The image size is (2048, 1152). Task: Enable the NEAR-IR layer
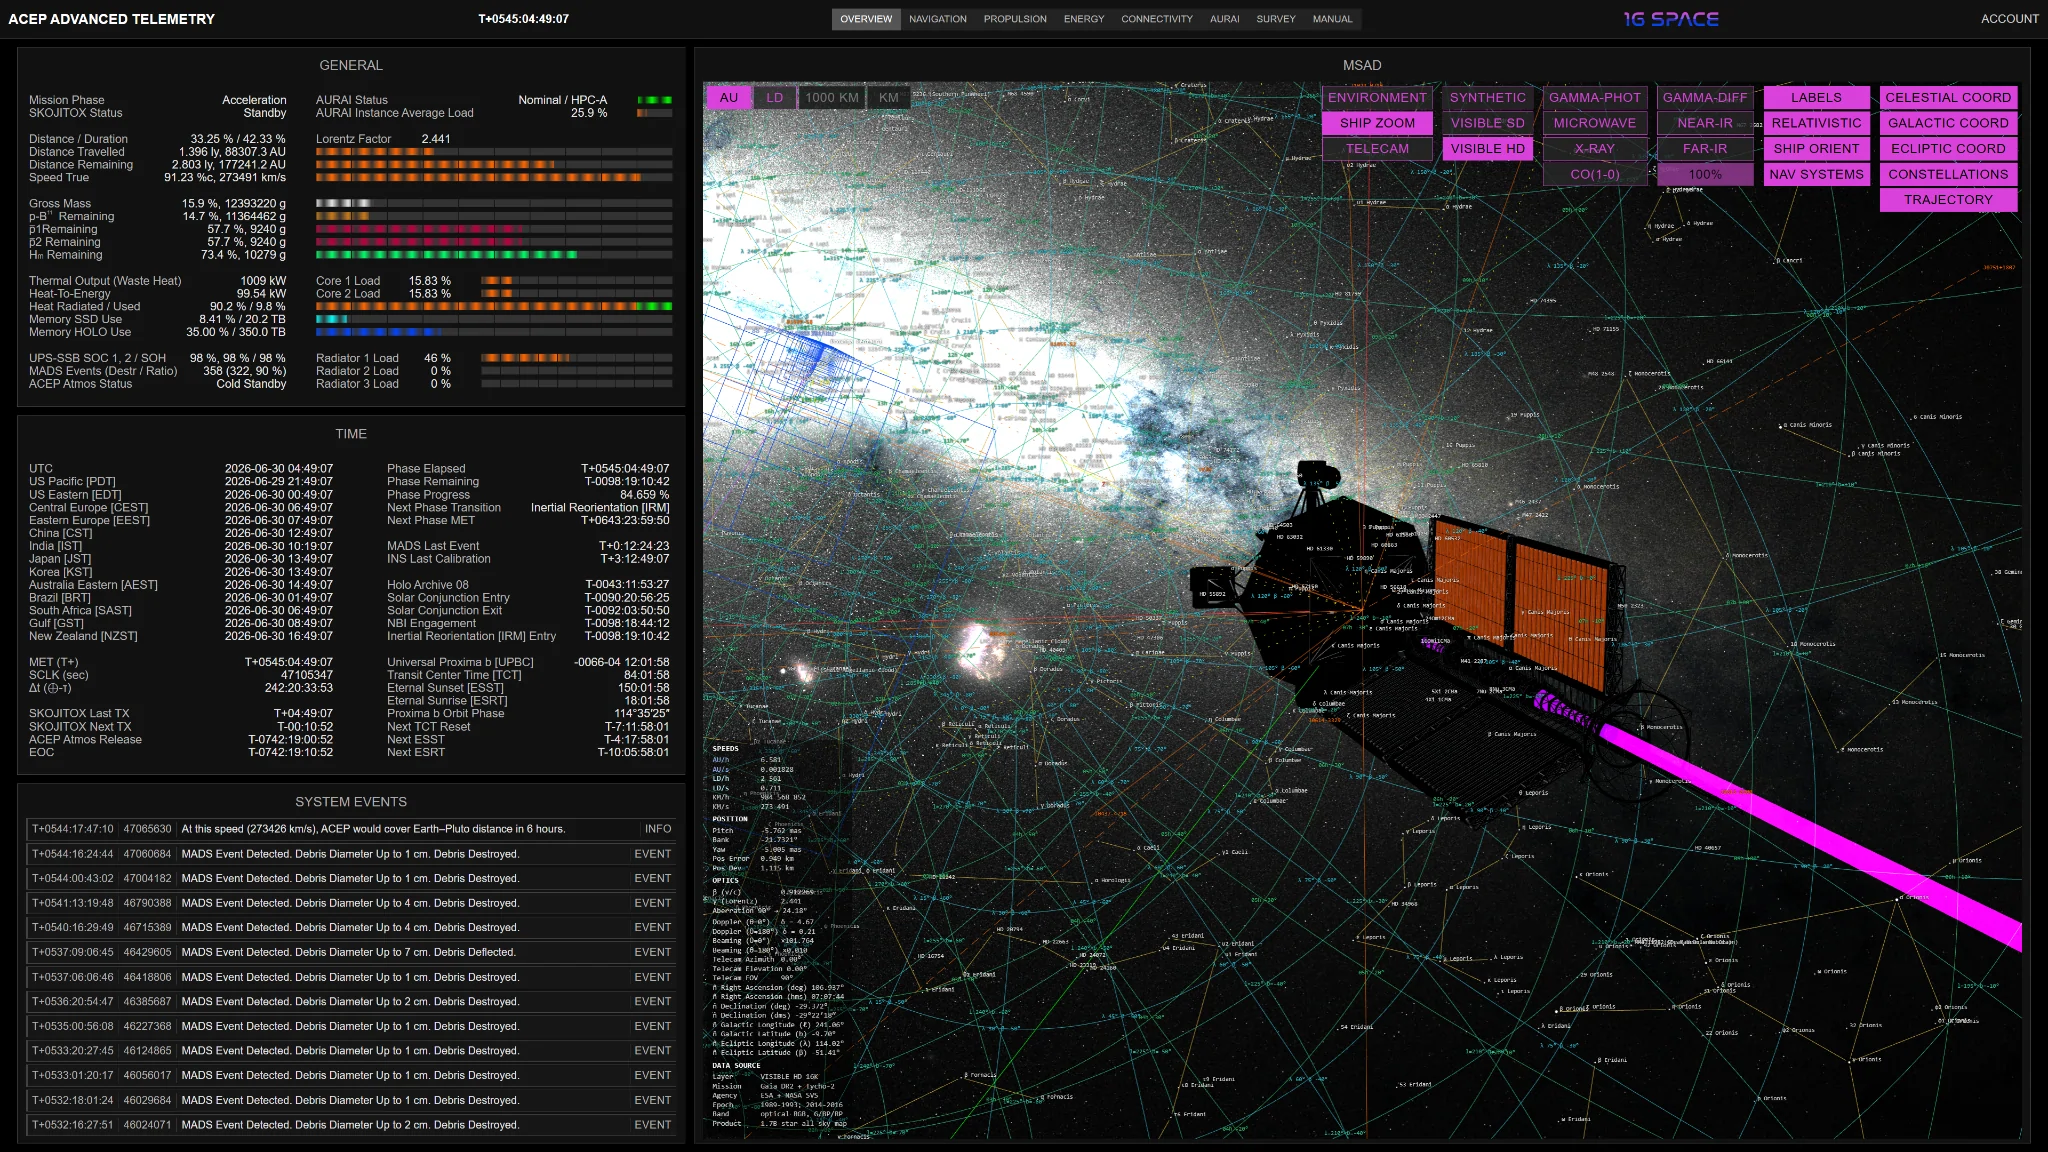pos(1705,123)
